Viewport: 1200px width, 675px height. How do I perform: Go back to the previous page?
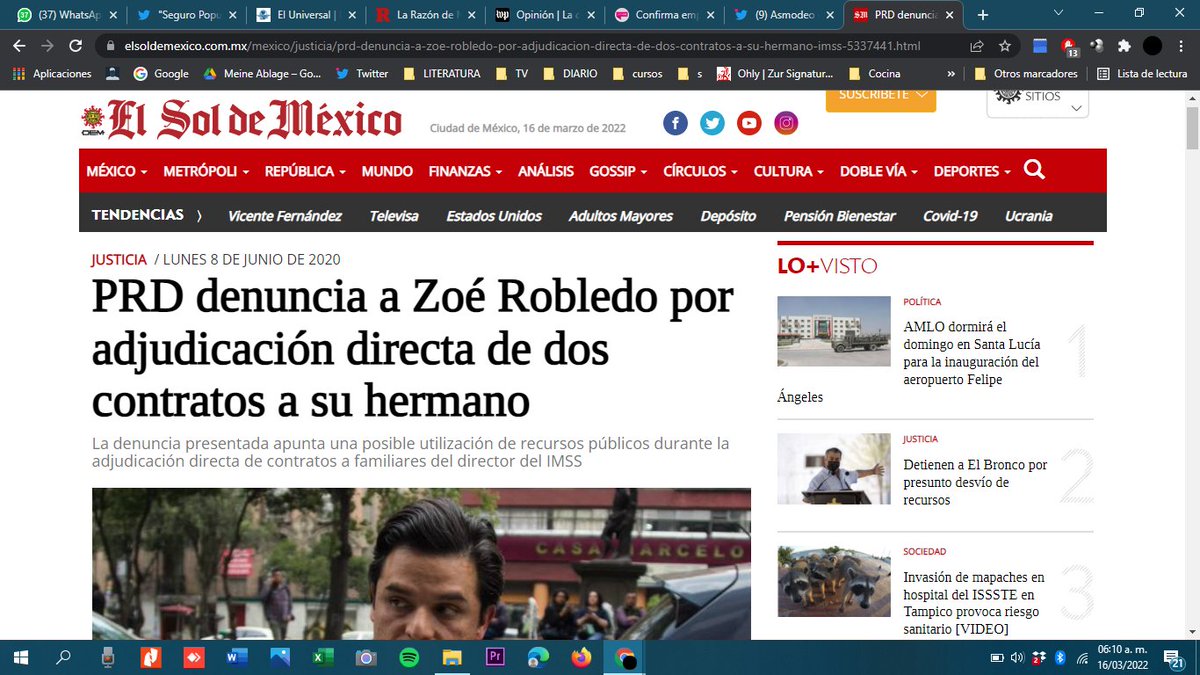(x=19, y=46)
